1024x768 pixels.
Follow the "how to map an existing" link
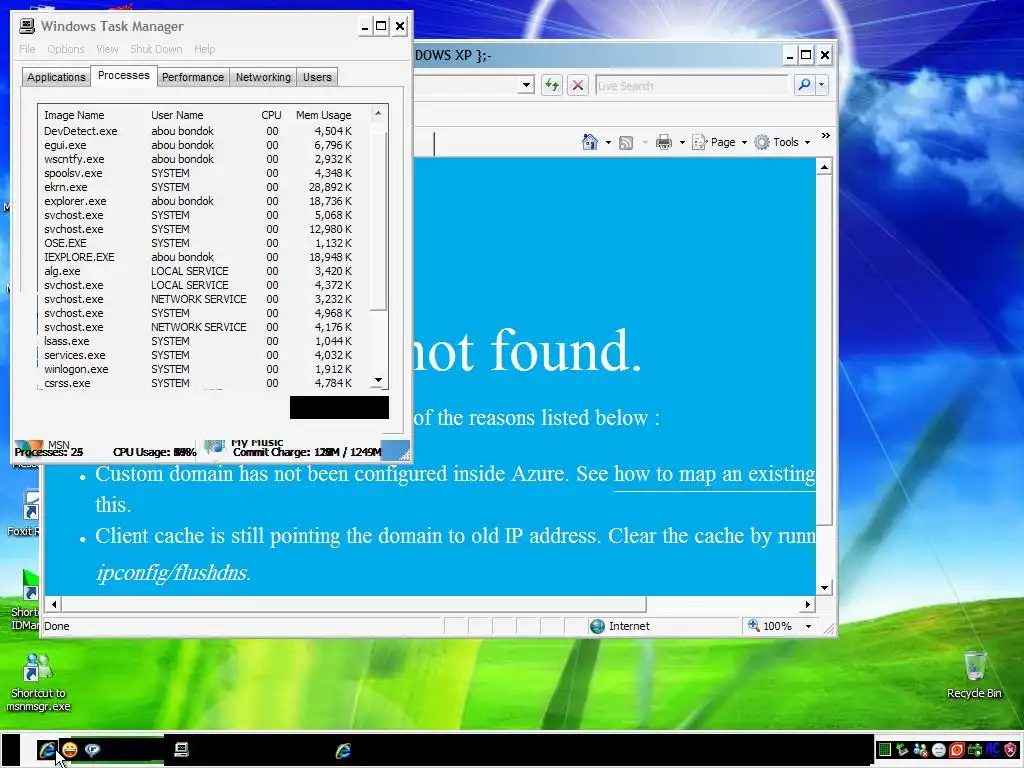[714, 474]
